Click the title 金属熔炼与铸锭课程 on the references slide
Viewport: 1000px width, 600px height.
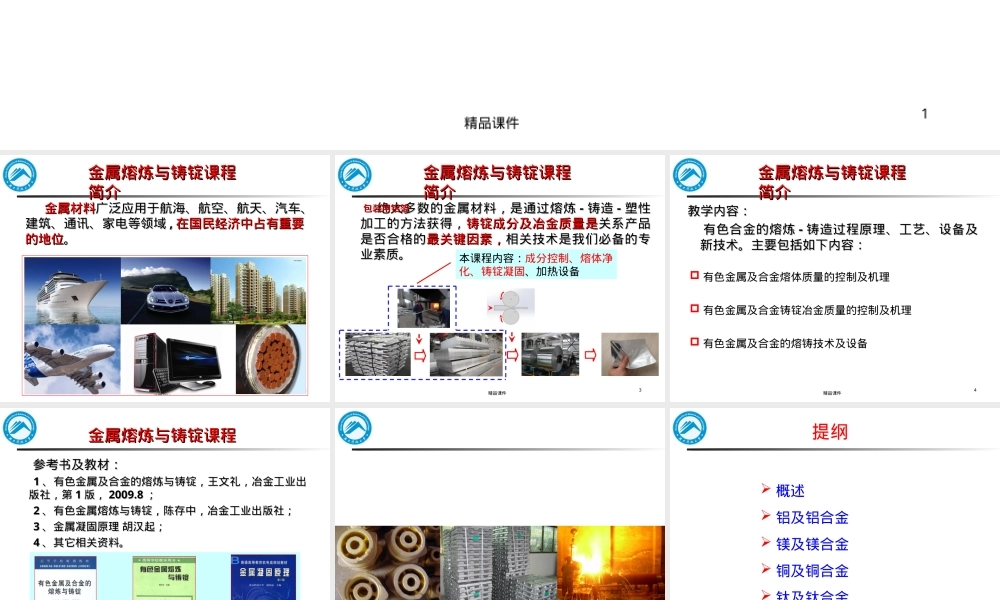click(x=162, y=435)
